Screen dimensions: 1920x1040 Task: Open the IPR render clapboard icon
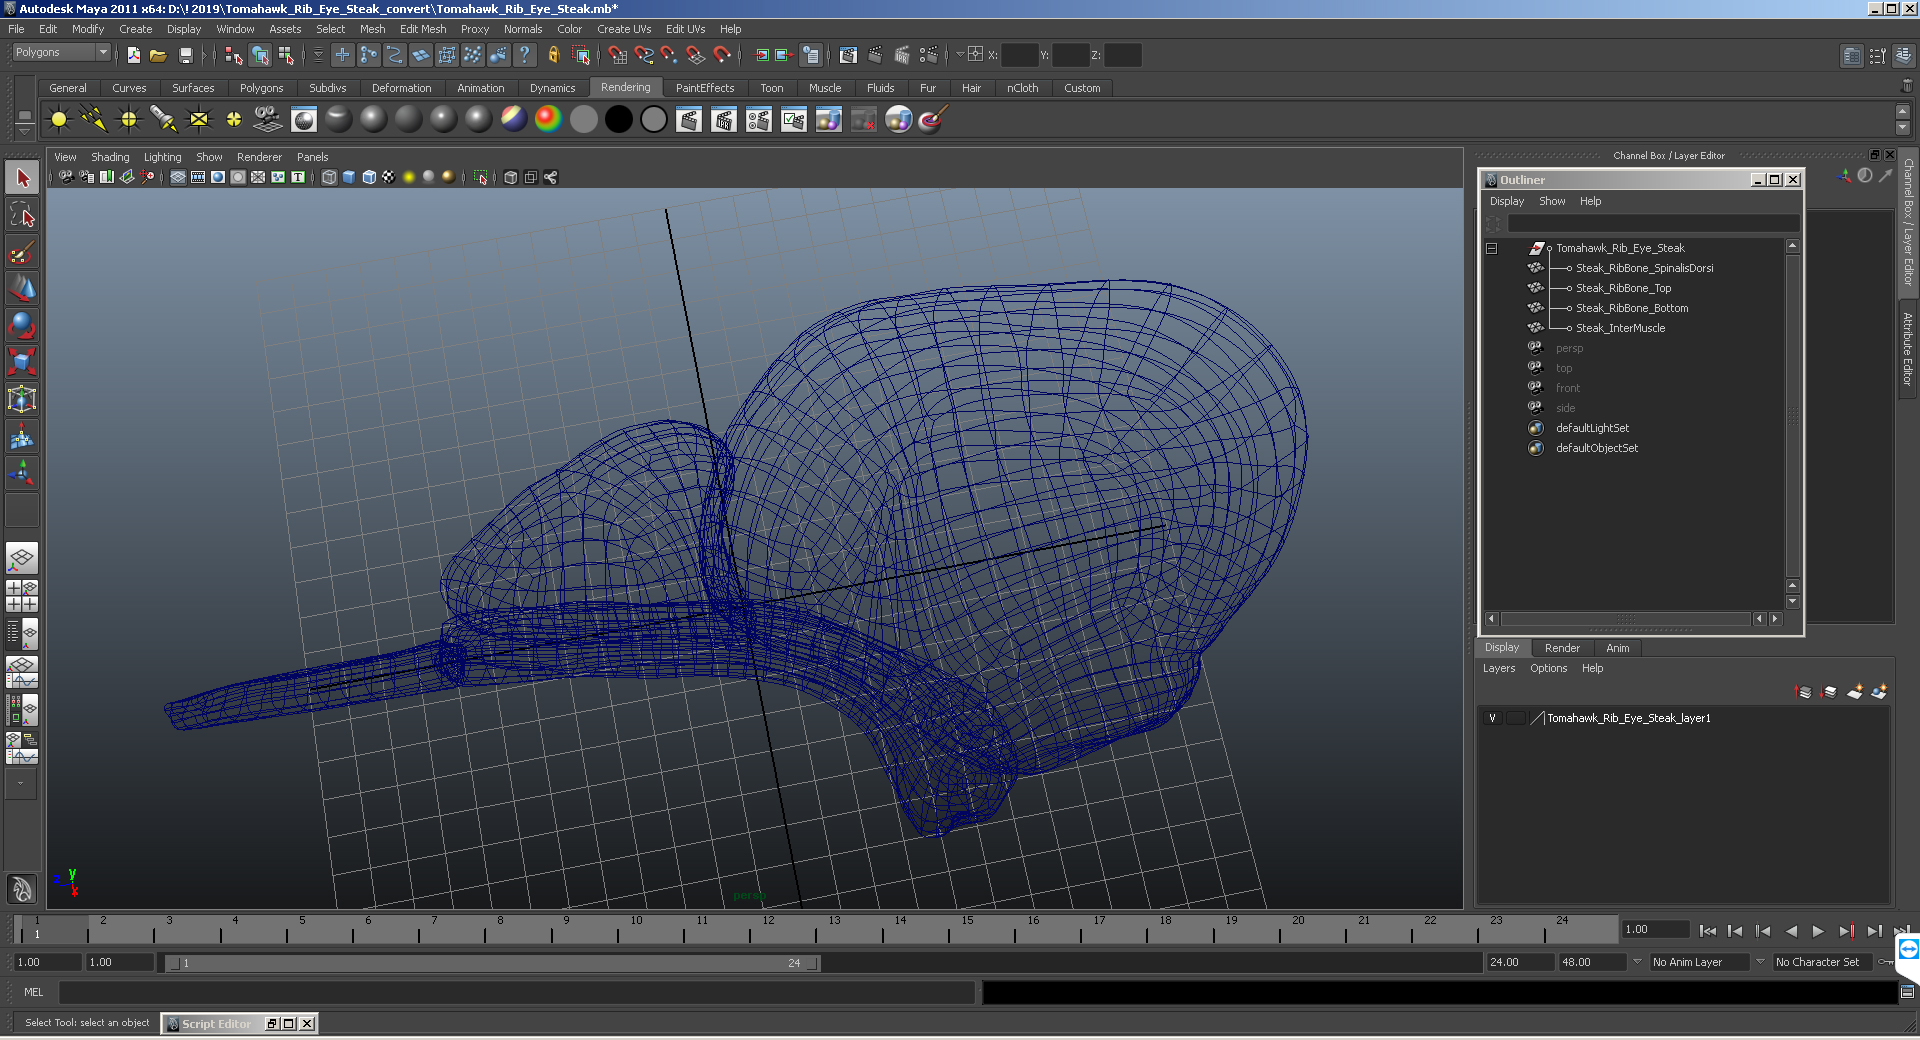(x=724, y=120)
